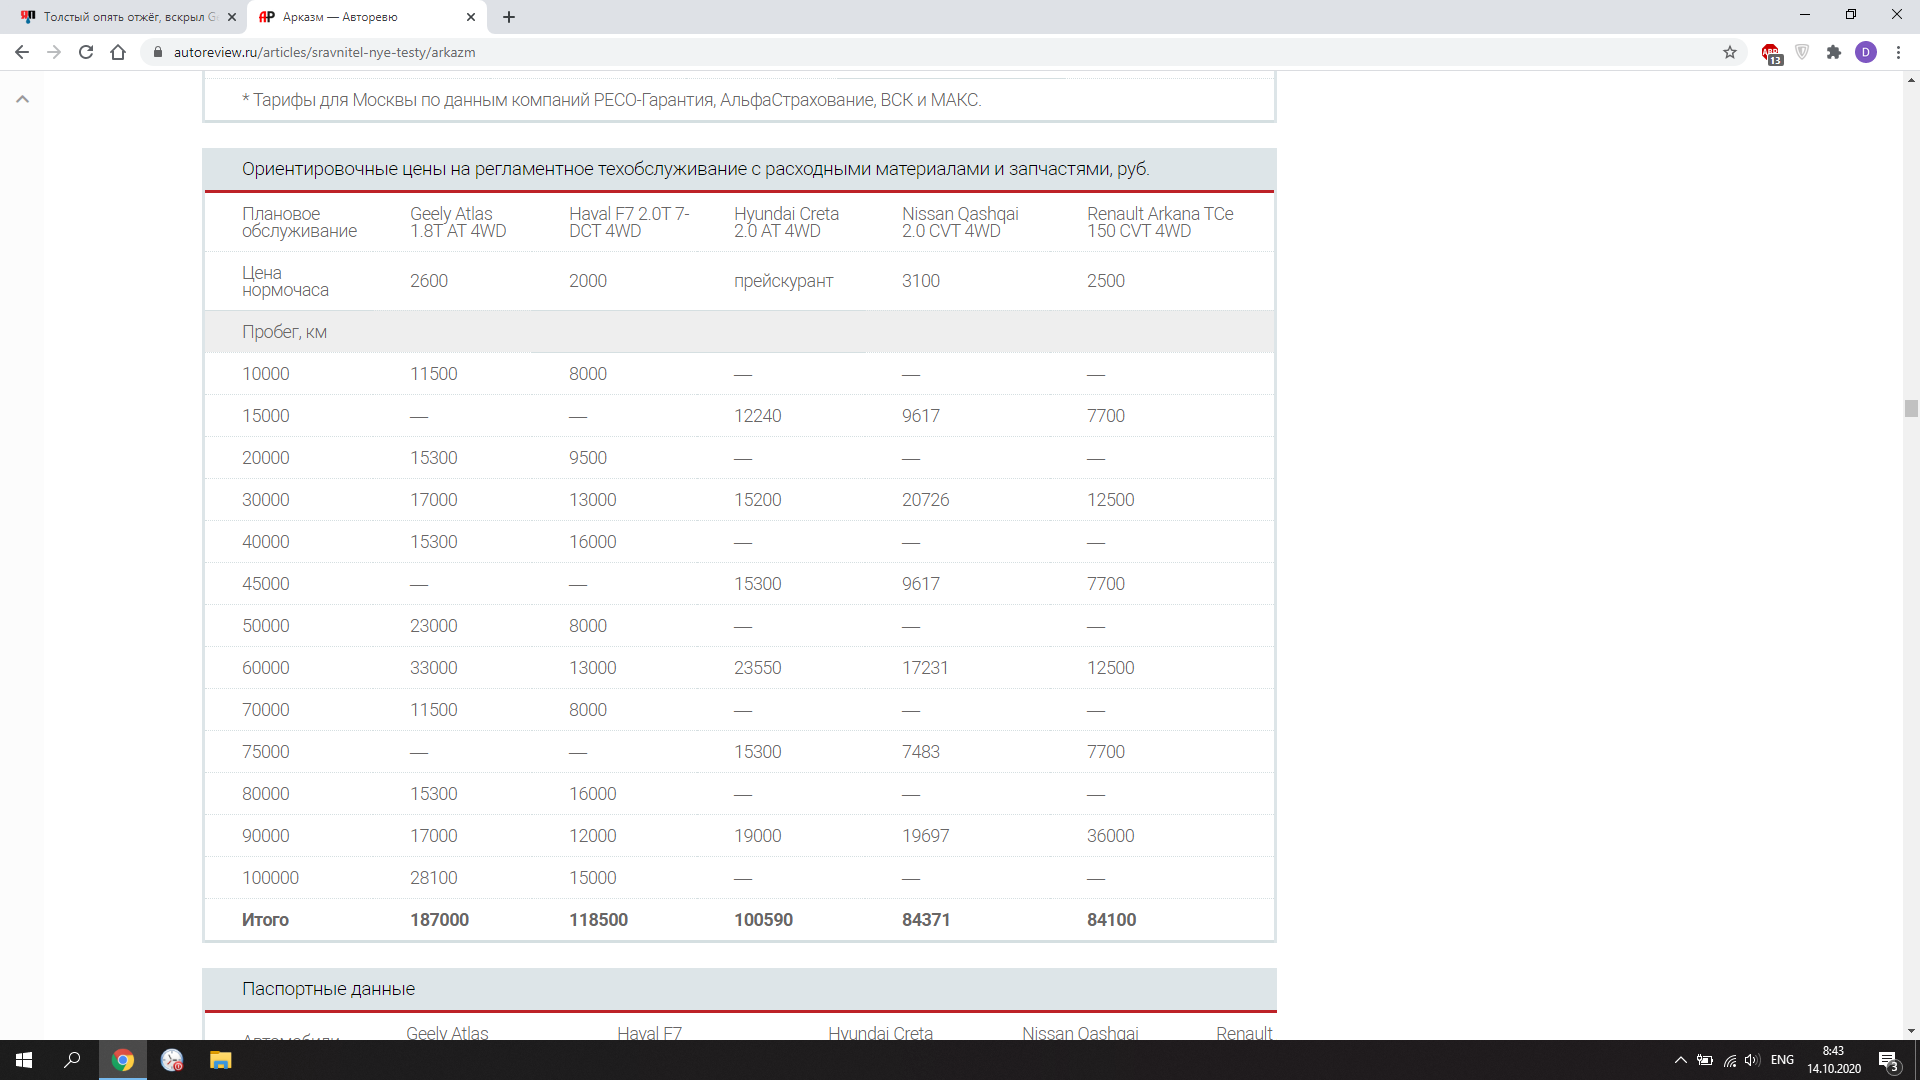Click the Haval F7 2.0T 7-DCT 4WD header
This screenshot has width=1920, height=1080.
[x=629, y=222]
